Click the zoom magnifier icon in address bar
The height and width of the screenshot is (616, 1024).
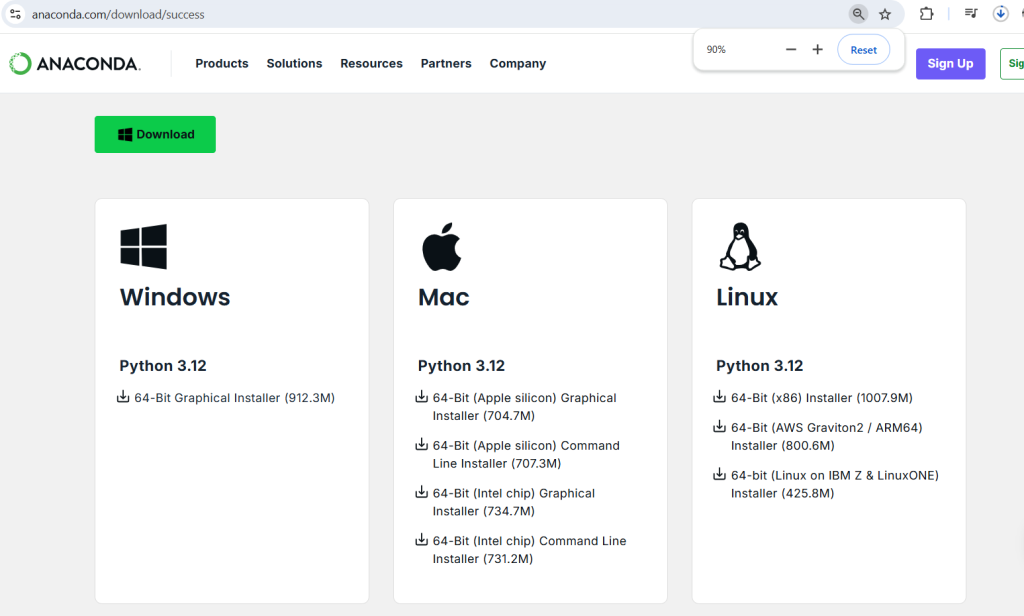[x=858, y=14]
